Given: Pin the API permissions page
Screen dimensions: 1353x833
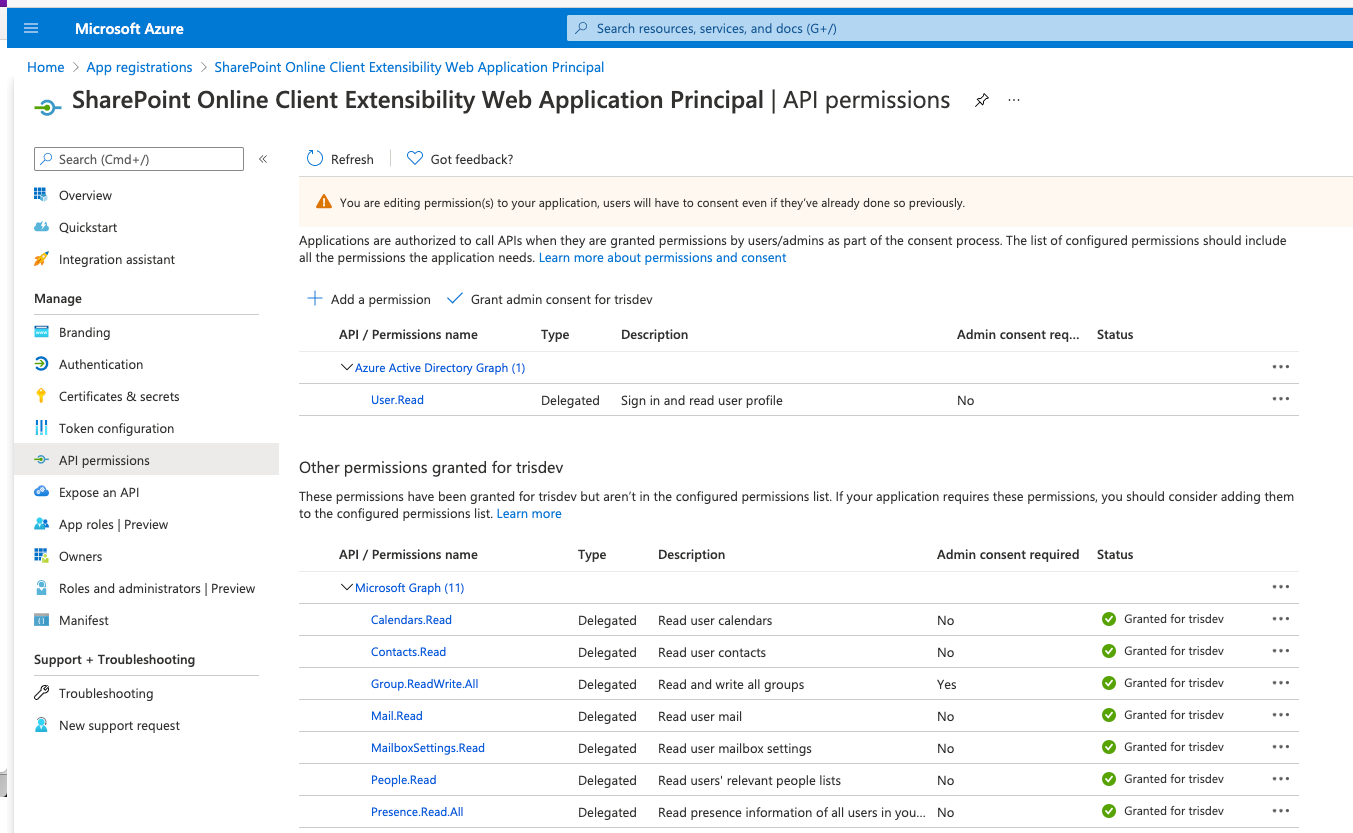Looking at the screenshot, I should tap(982, 100).
